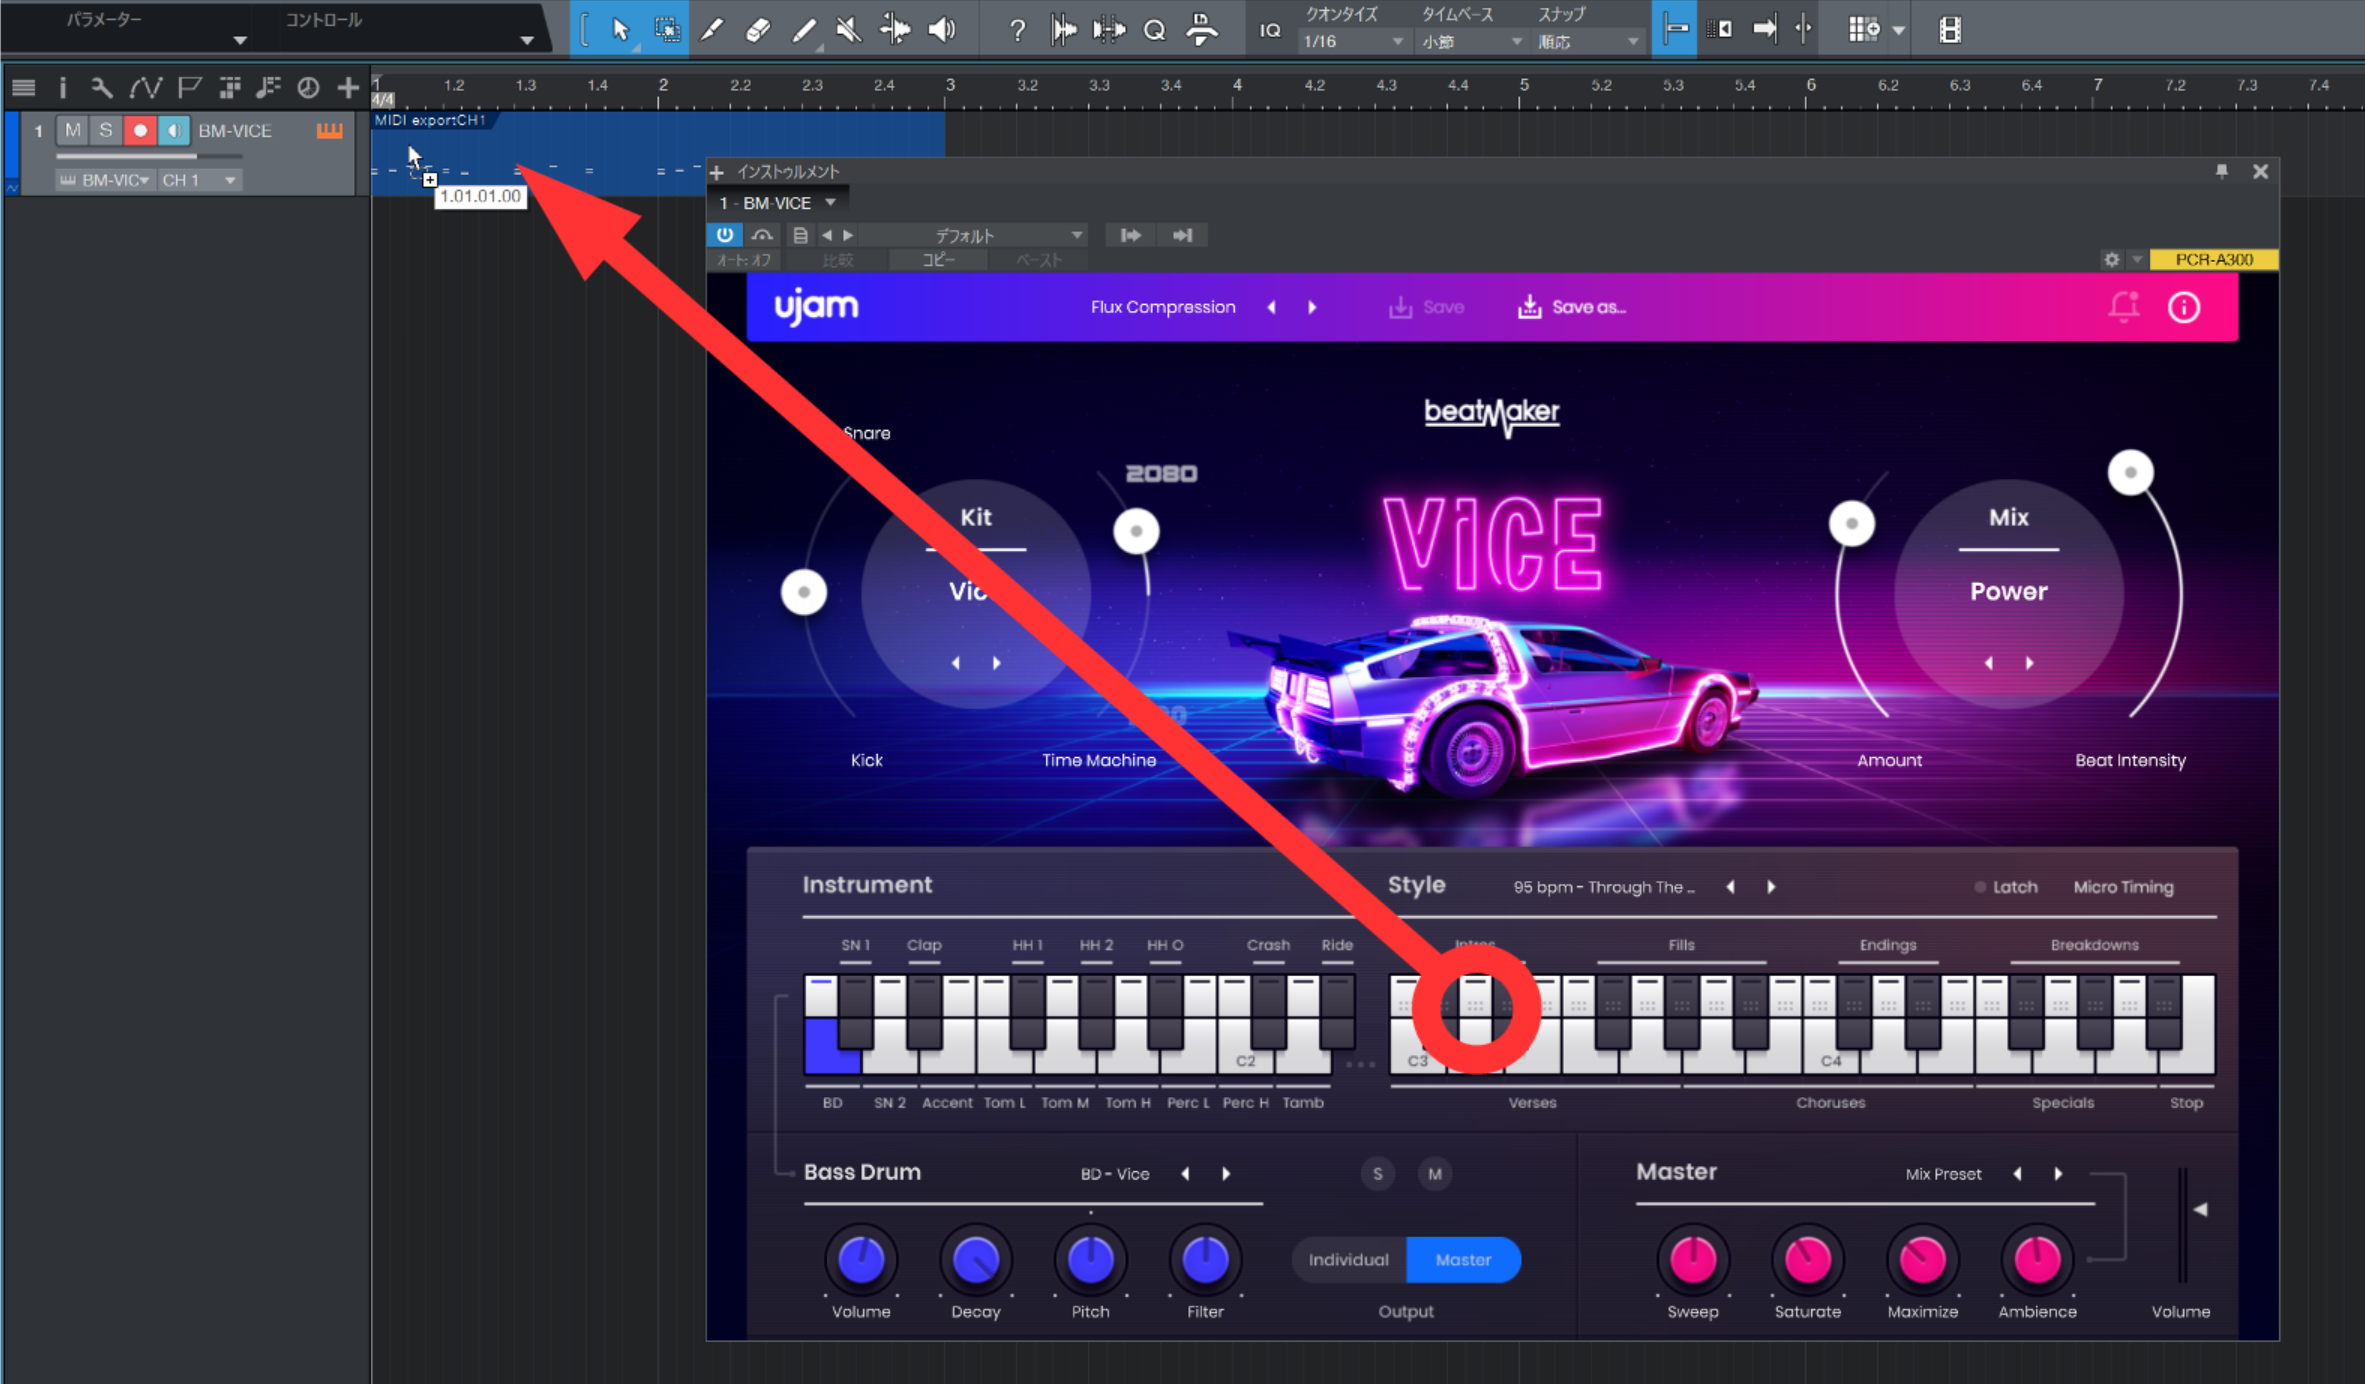Open the CH 1 channel dropdown

click(x=198, y=180)
